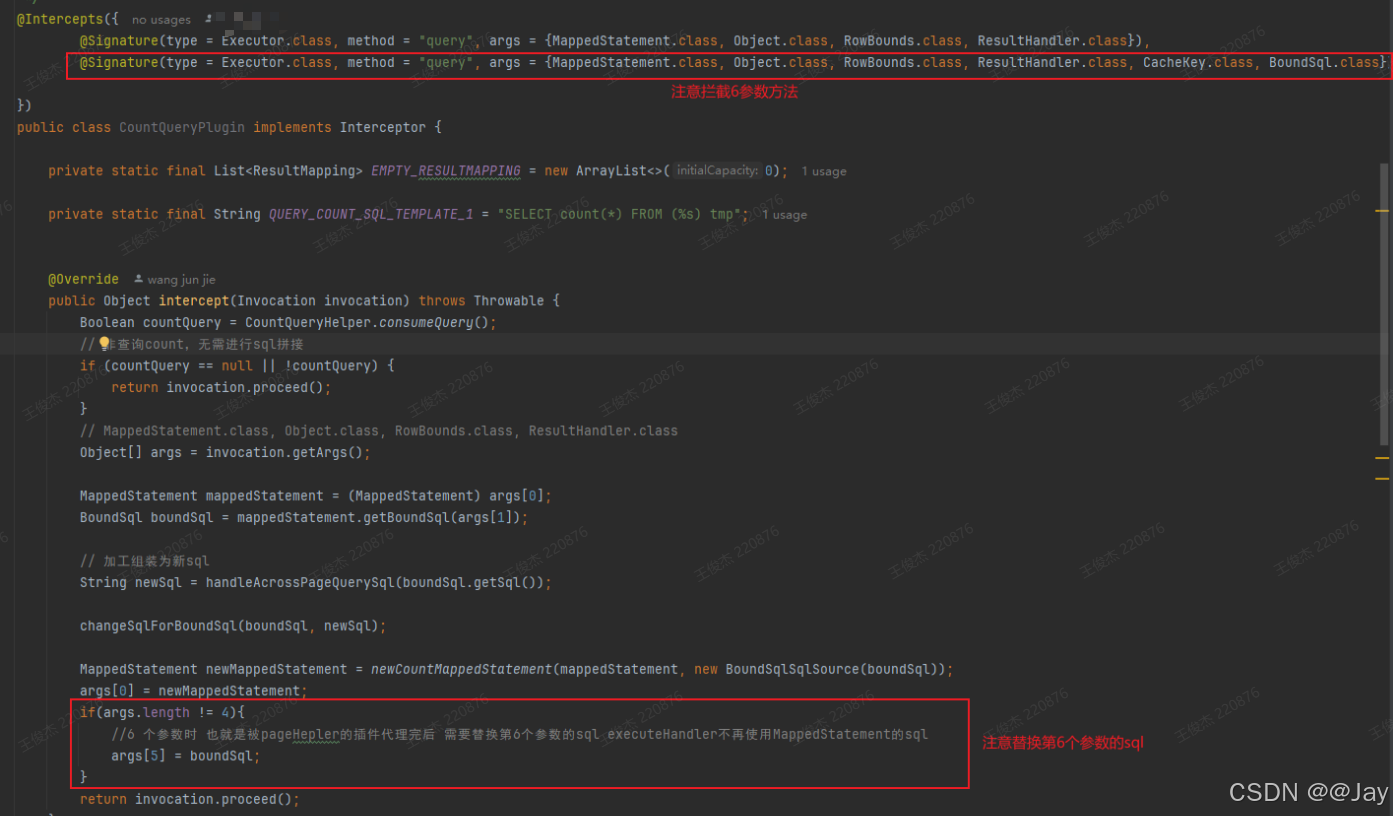Click the editor vertical scrollbar thumb

pyautogui.click(x=1384, y=305)
